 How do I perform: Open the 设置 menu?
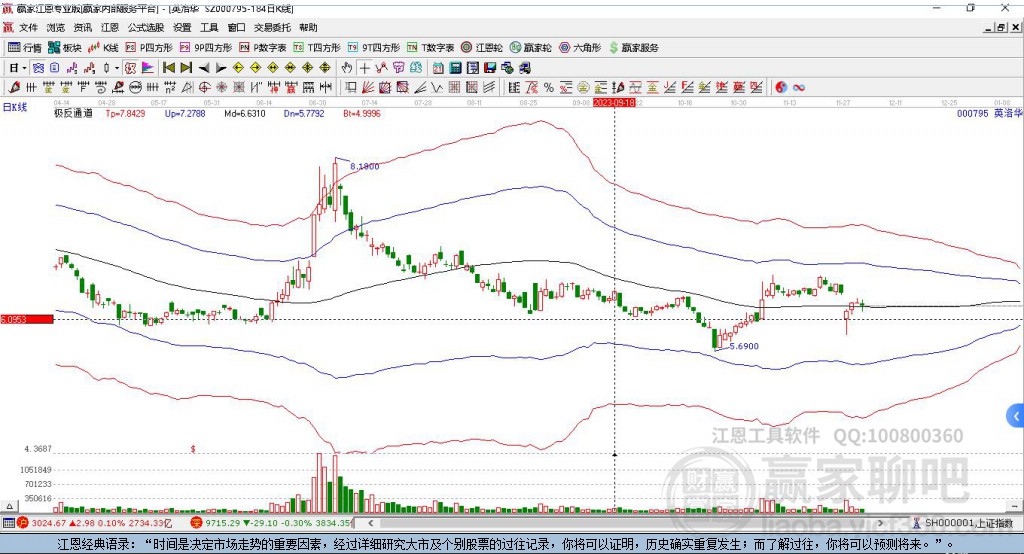(x=182, y=27)
